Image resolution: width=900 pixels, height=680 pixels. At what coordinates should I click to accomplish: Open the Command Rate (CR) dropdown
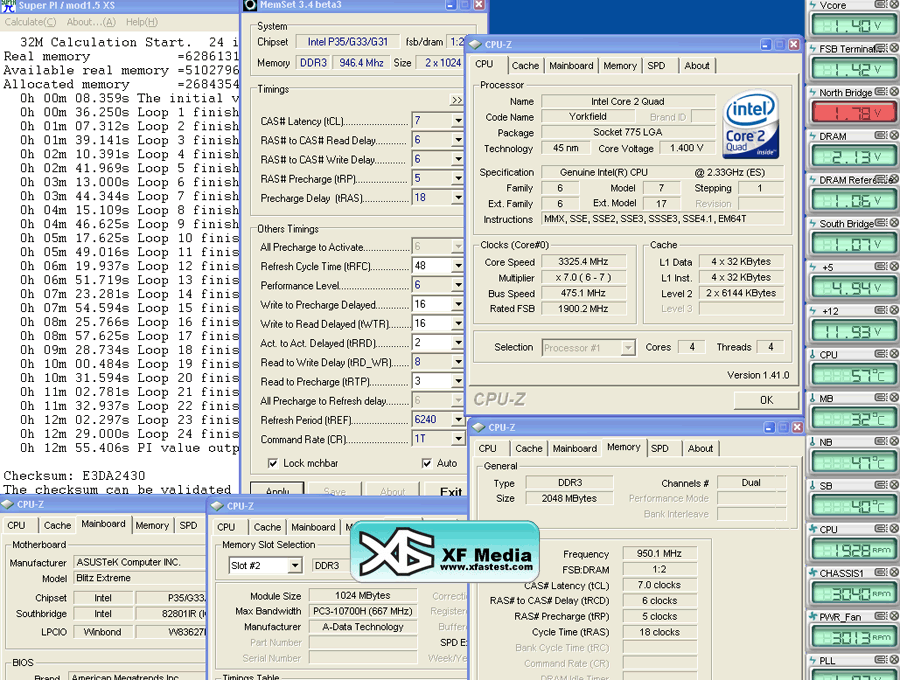tap(457, 439)
